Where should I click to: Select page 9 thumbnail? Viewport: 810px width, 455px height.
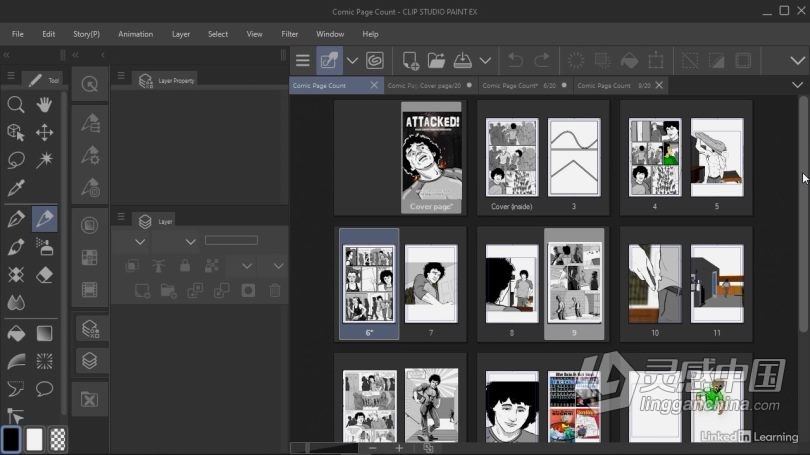pyautogui.click(x=574, y=284)
